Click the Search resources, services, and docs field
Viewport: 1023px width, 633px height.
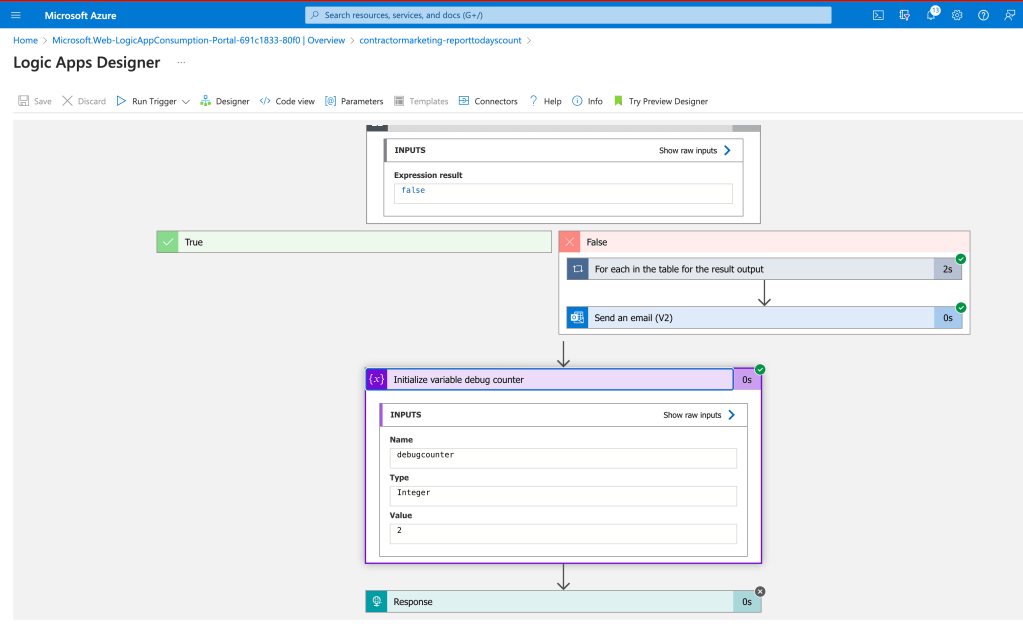pyautogui.click(x=568, y=15)
